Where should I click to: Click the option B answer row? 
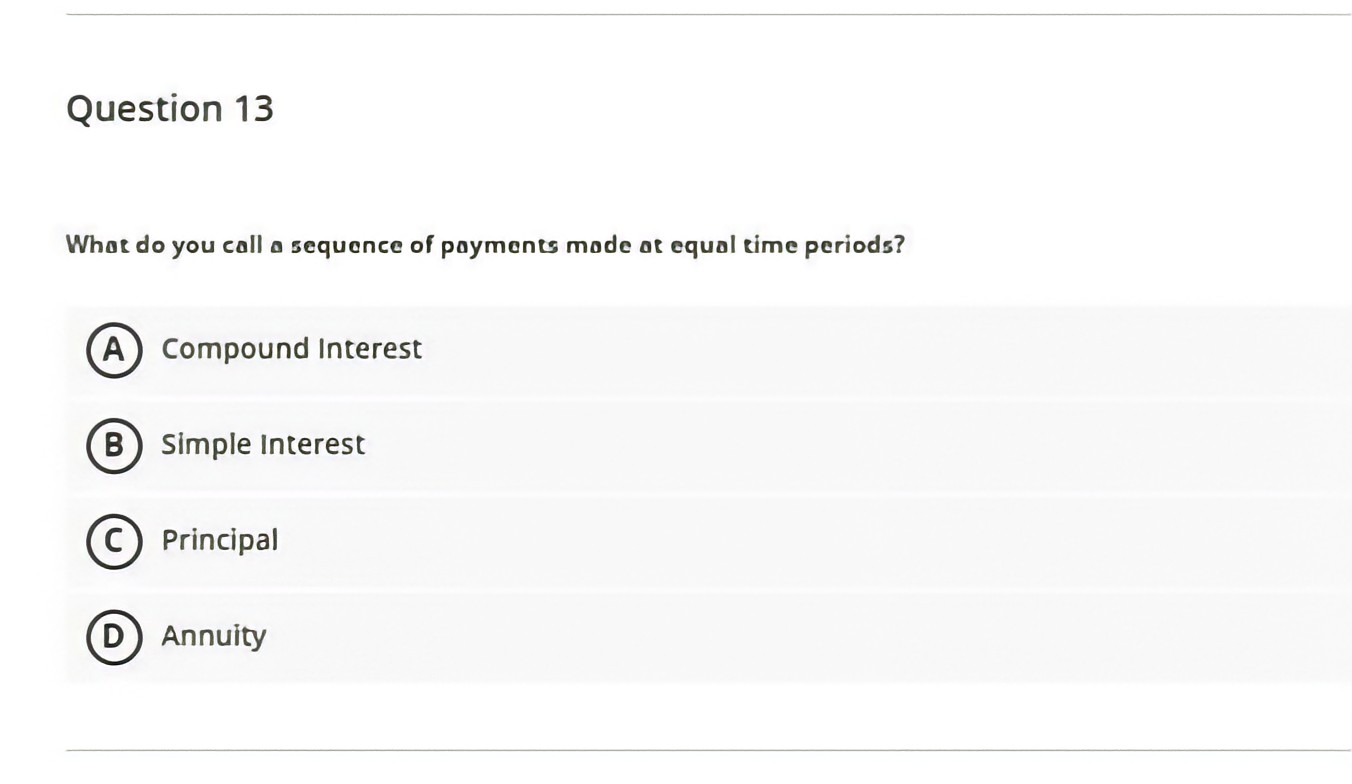[x=600, y=446]
